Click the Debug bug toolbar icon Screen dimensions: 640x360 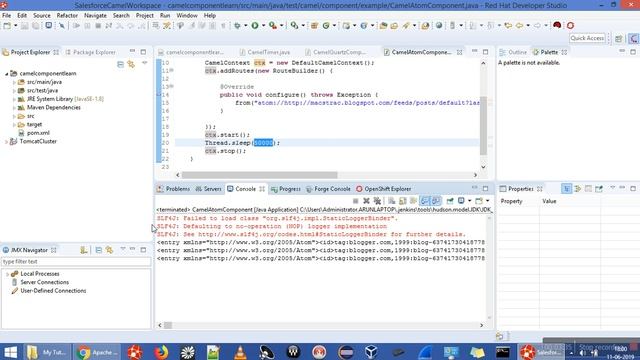click(x=237, y=26)
